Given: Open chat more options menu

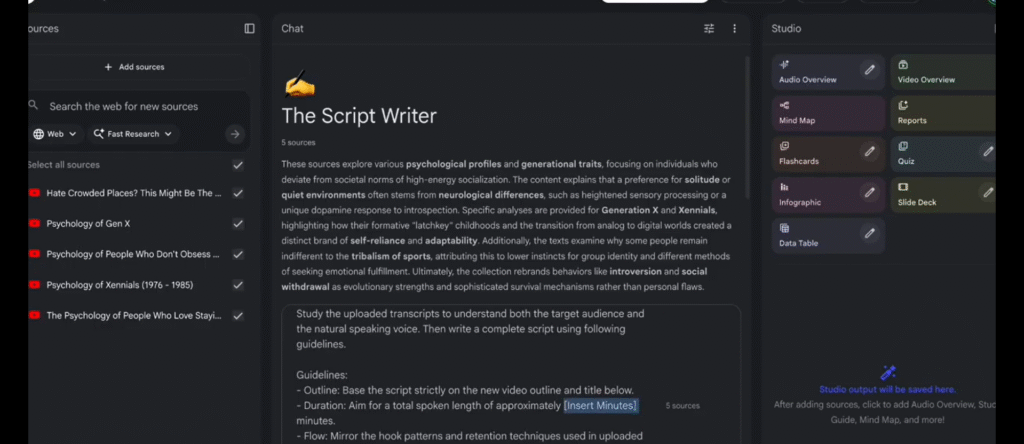Looking at the screenshot, I should [x=735, y=29].
